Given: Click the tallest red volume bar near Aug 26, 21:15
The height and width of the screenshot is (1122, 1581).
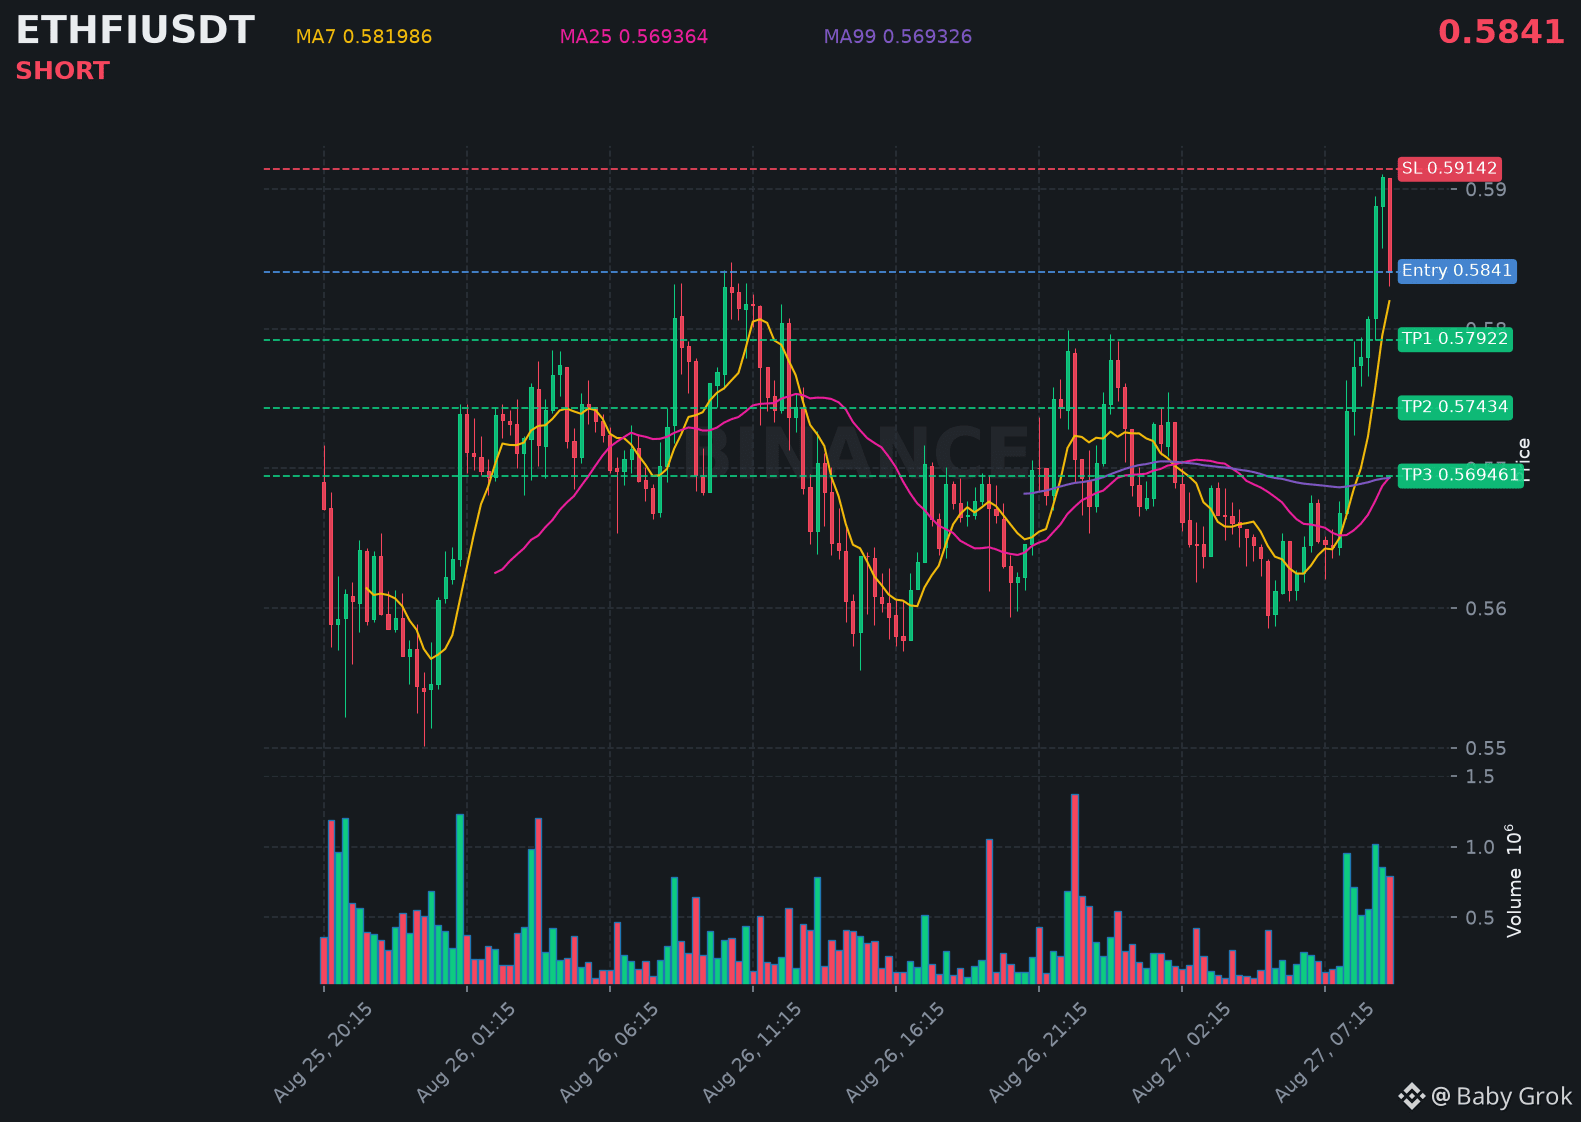Looking at the screenshot, I should (x=1075, y=889).
